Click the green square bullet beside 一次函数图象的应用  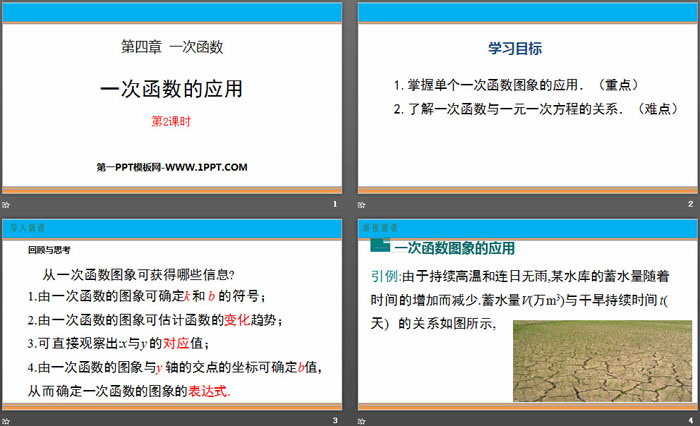[x=379, y=245]
